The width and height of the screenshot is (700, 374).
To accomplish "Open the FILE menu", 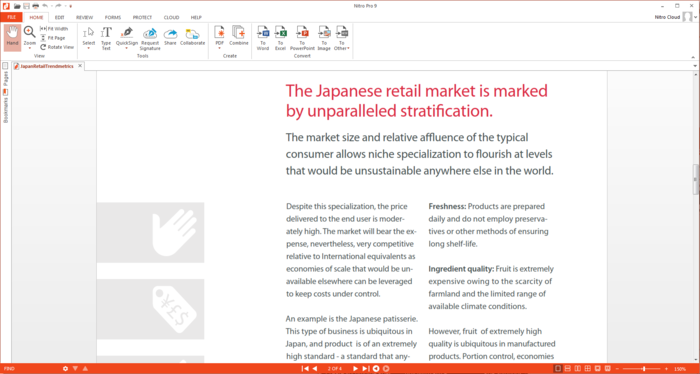I will (11, 17).
